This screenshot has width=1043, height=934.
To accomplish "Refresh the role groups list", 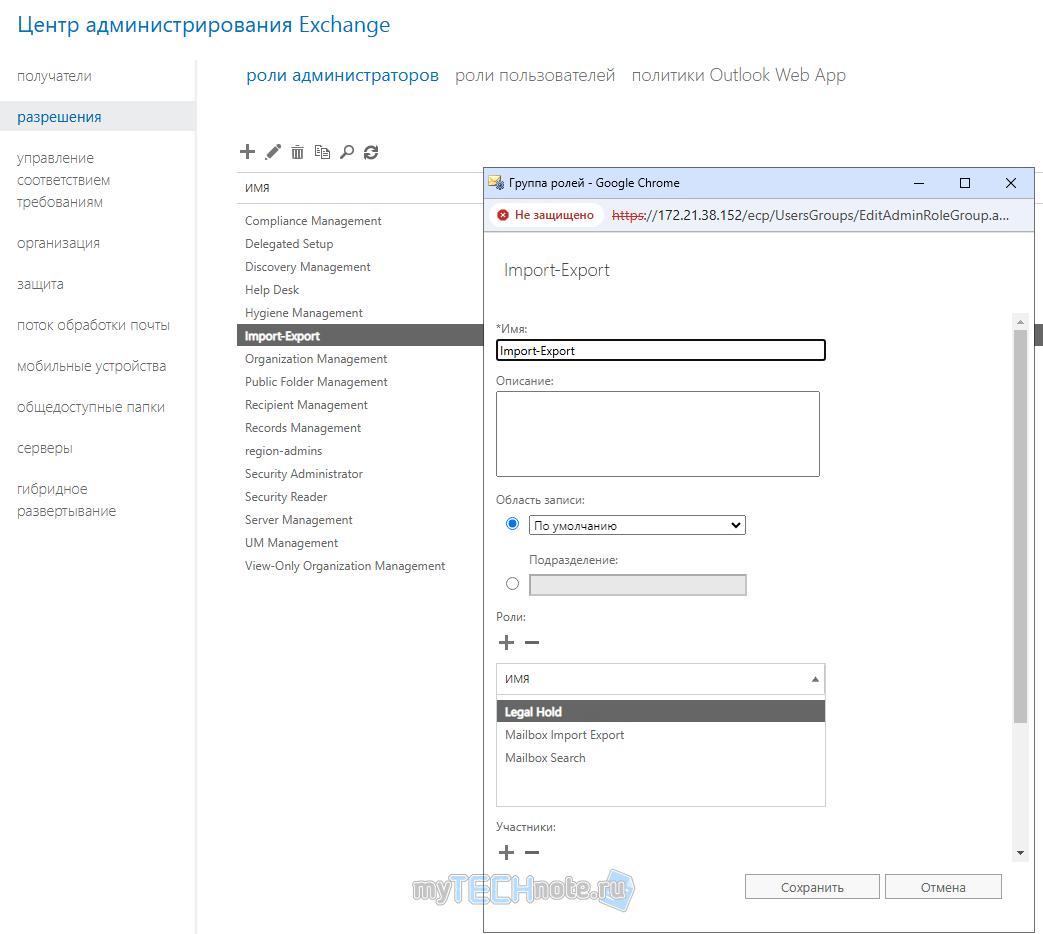I will [x=371, y=152].
